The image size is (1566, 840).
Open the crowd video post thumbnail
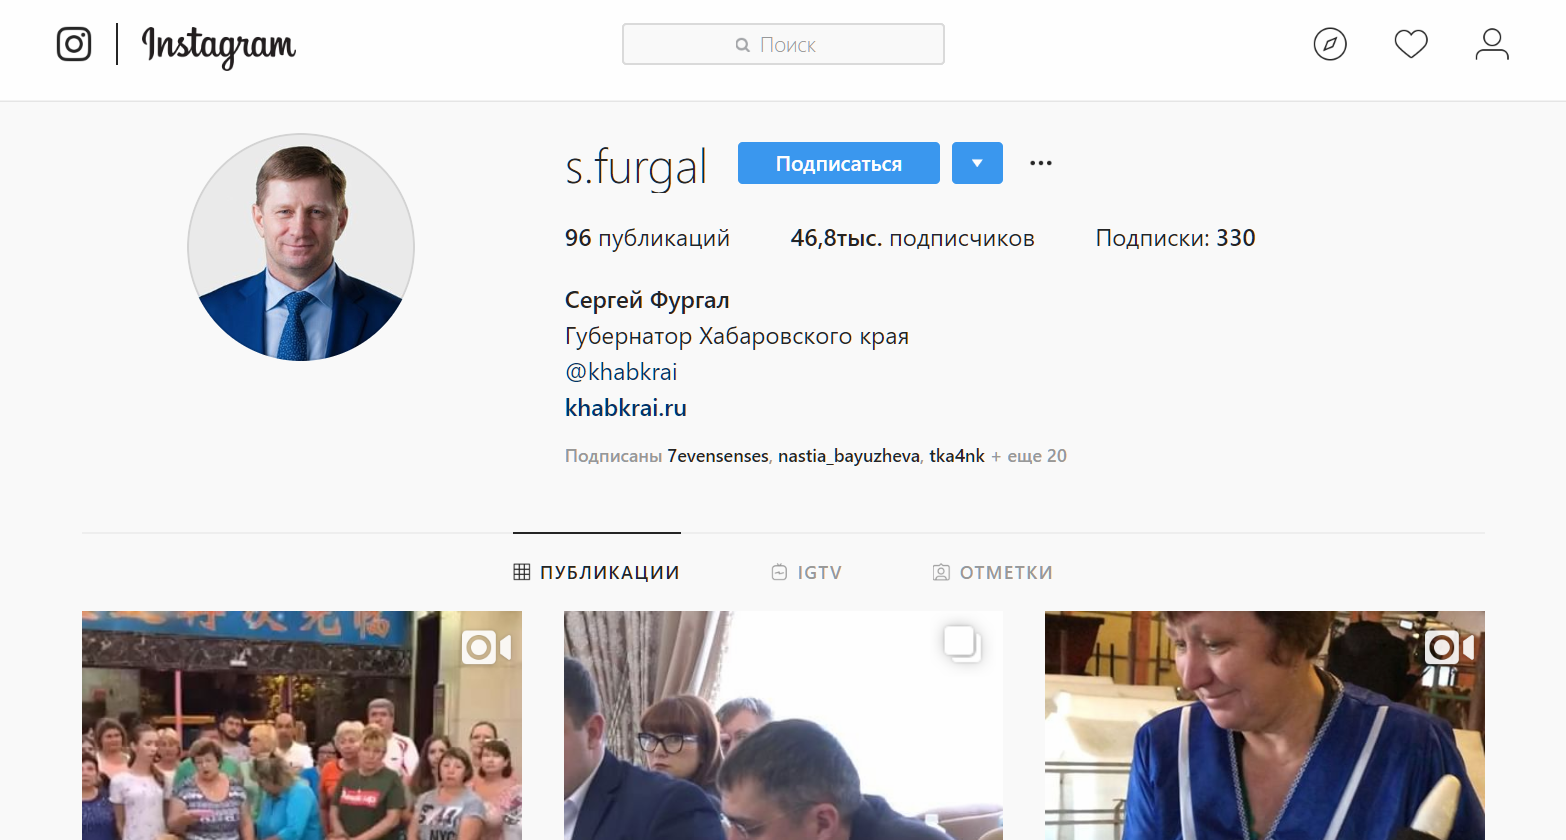302,725
